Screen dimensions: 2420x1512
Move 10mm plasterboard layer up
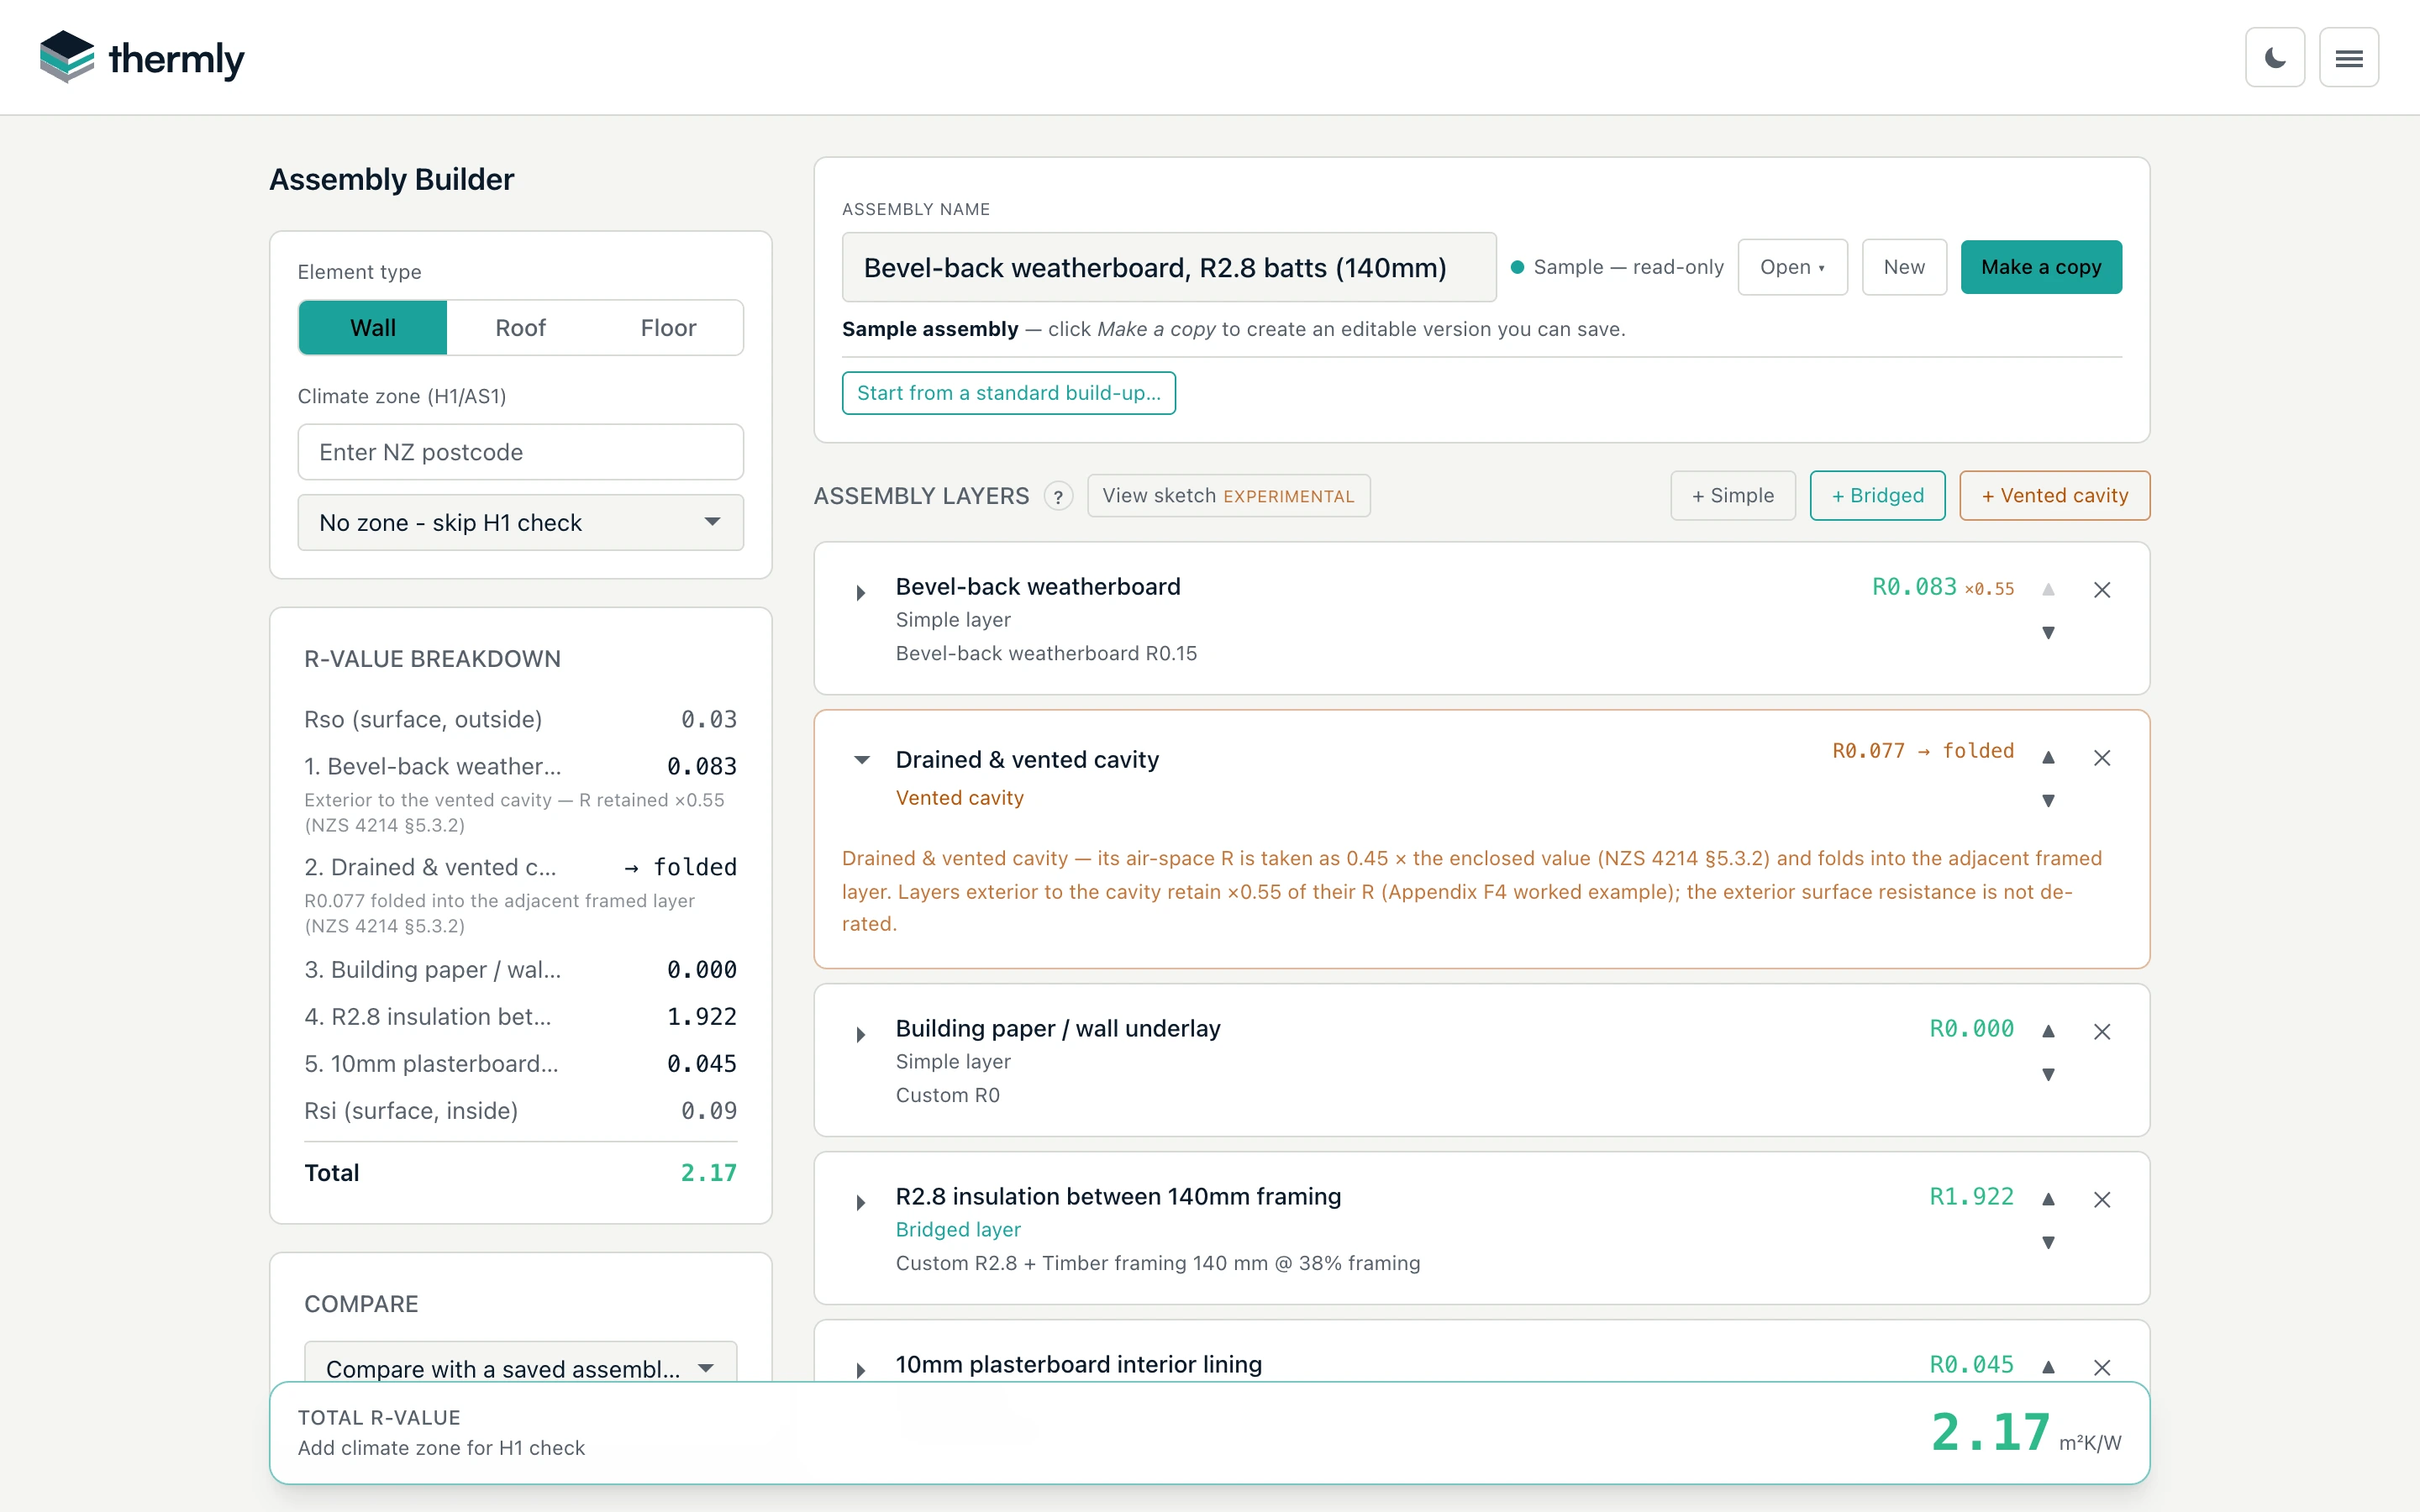[x=2048, y=1367]
